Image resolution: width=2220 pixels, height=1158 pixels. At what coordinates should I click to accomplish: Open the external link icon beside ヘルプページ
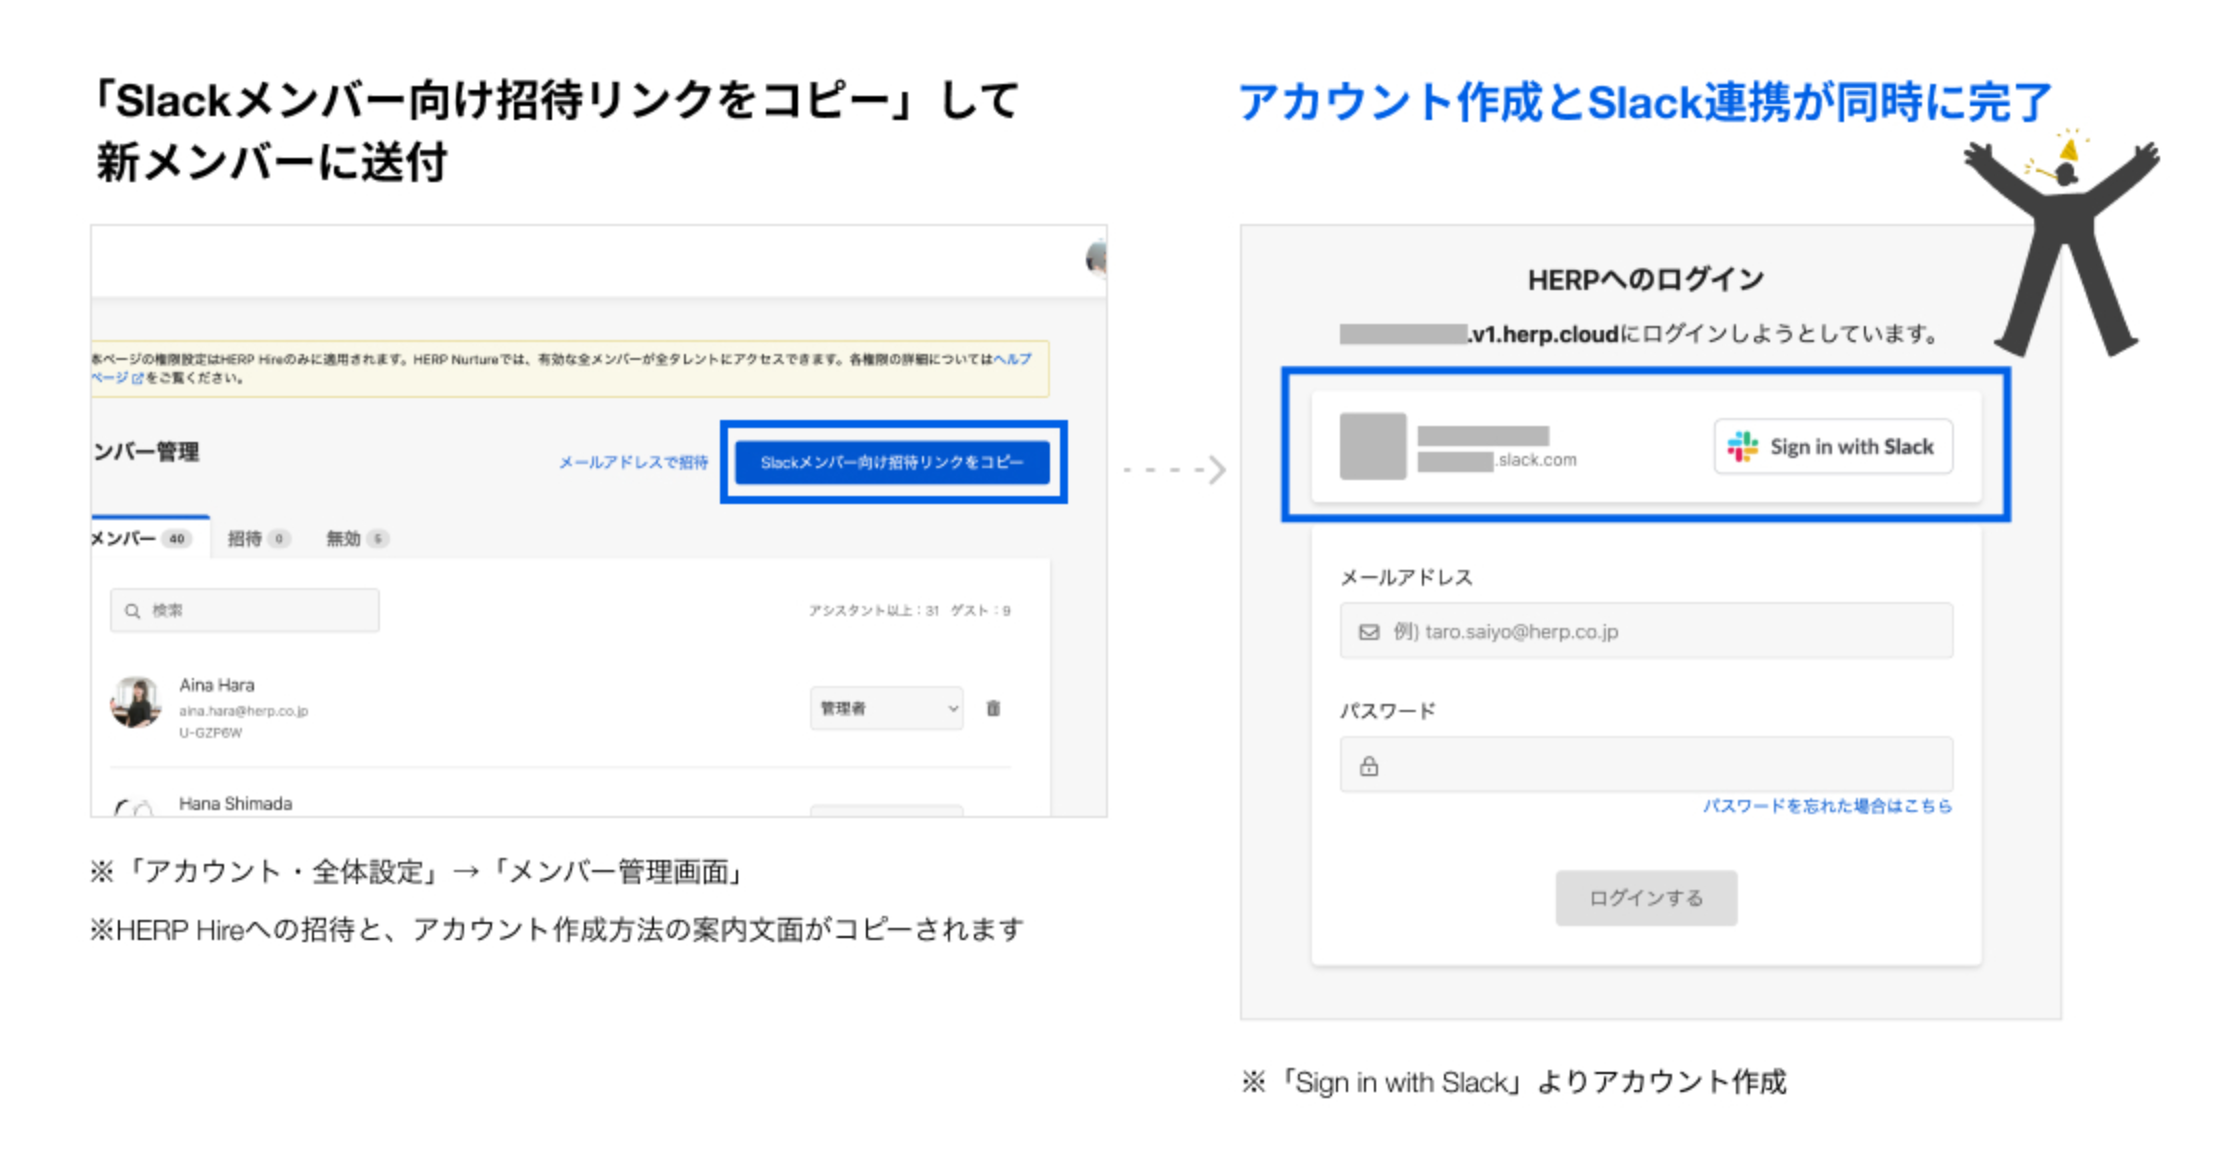137,379
